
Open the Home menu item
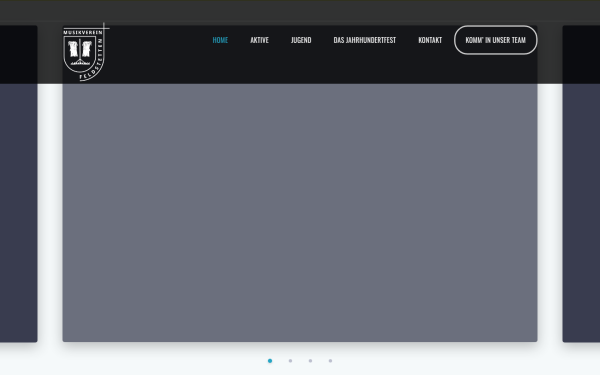(x=220, y=40)
